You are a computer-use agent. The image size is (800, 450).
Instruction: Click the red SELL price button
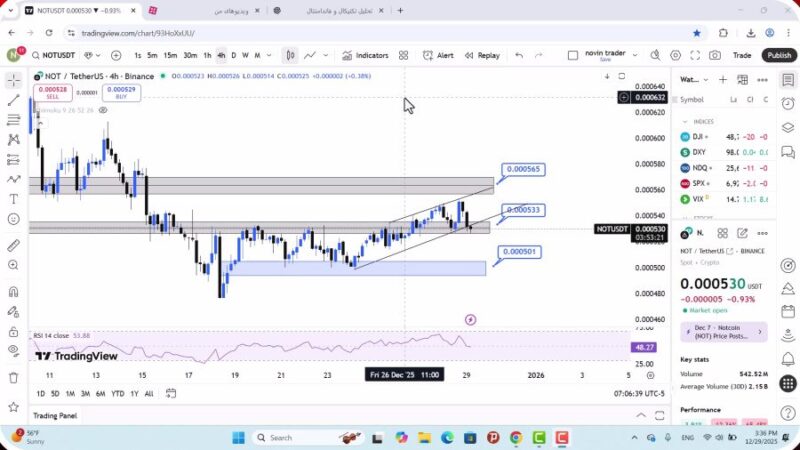coord(52,92)
